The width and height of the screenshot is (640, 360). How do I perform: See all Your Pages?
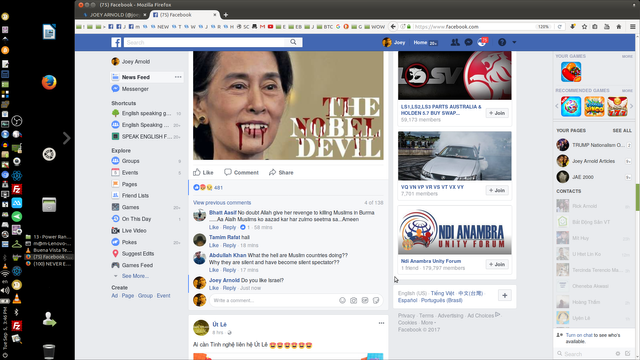click(x=622, y=131)
